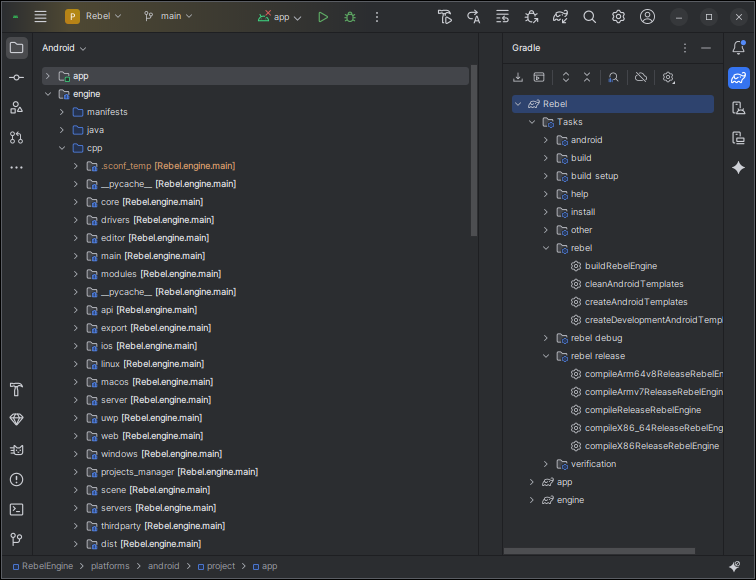The width and height of the screenshot is (756, 580).
Task: Open main branch dropdown
Action: (168, 16)
